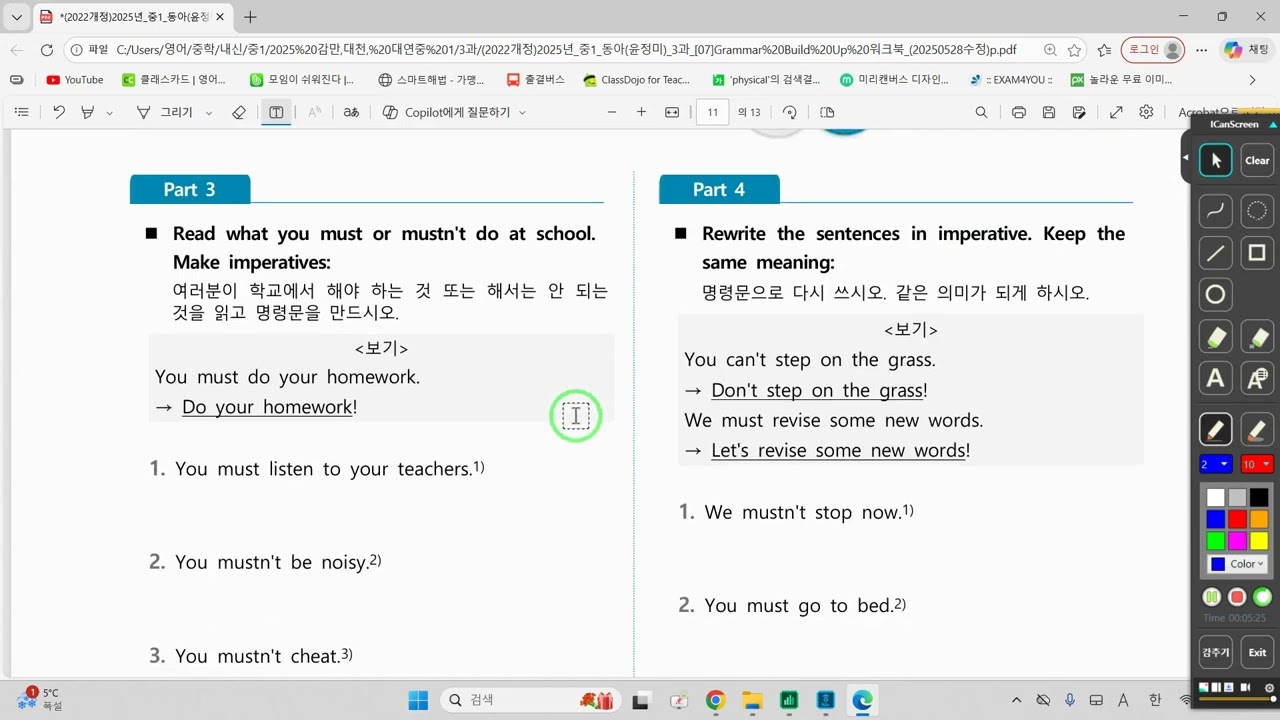Click the 감추기 hide button
This screenshot has height=720, width=1280.
click(x=1215, y=652)
